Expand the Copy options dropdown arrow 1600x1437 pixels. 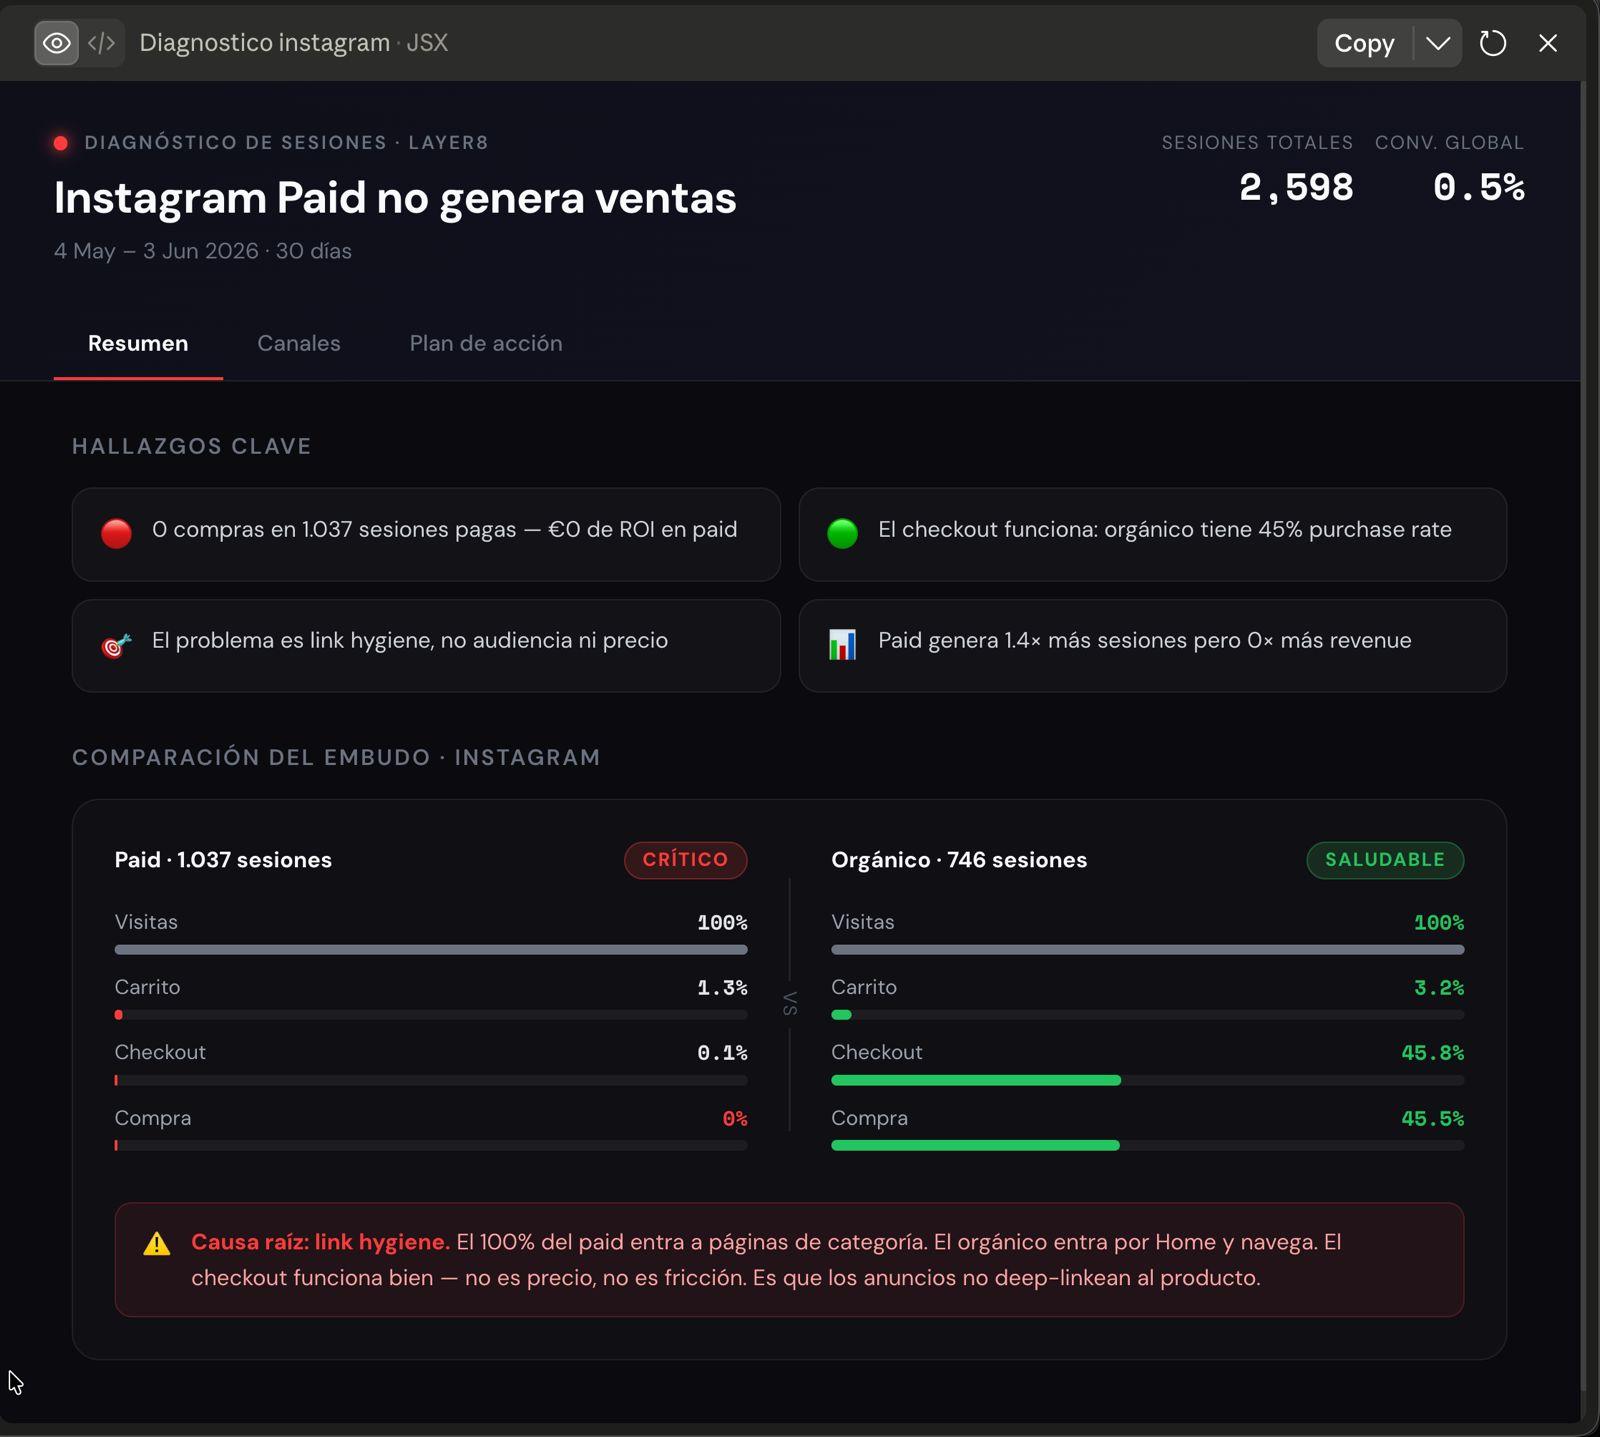[x=1438, y=43]
